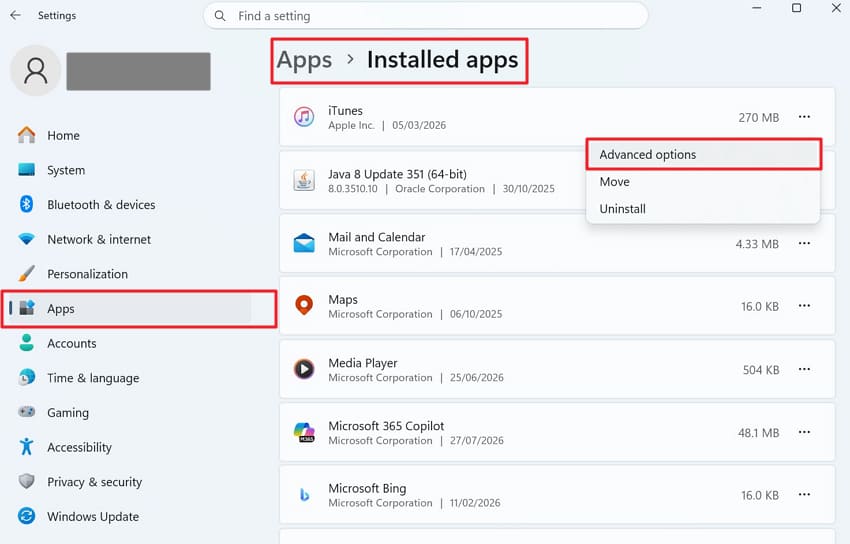Open Time & language settings
Viewport: 850px width, 544px height.
(x=93, y=378)
